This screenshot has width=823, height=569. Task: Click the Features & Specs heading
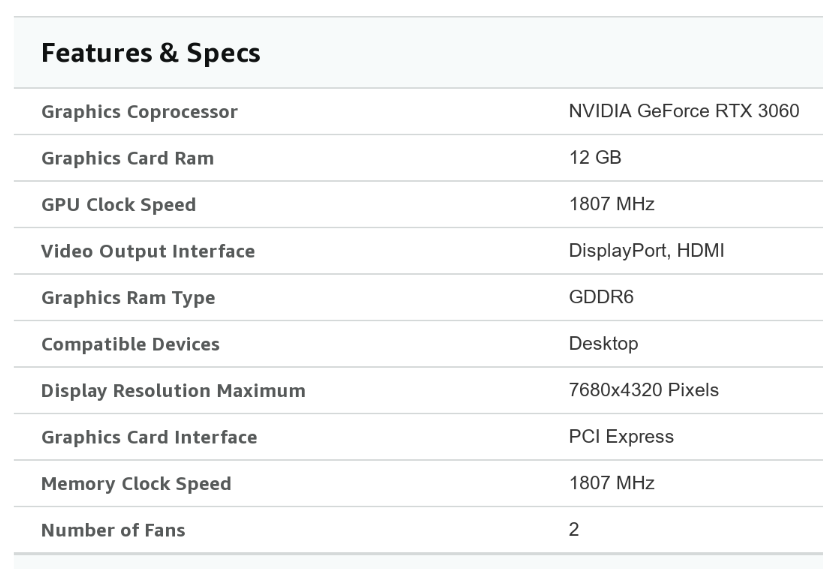coord(151,53)
